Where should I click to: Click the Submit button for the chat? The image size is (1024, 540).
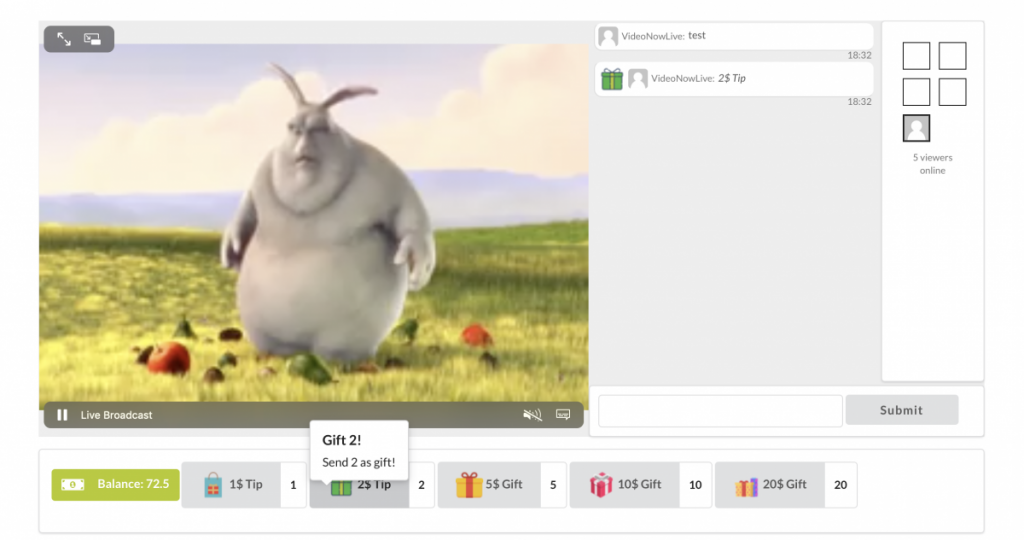(902, 410)
